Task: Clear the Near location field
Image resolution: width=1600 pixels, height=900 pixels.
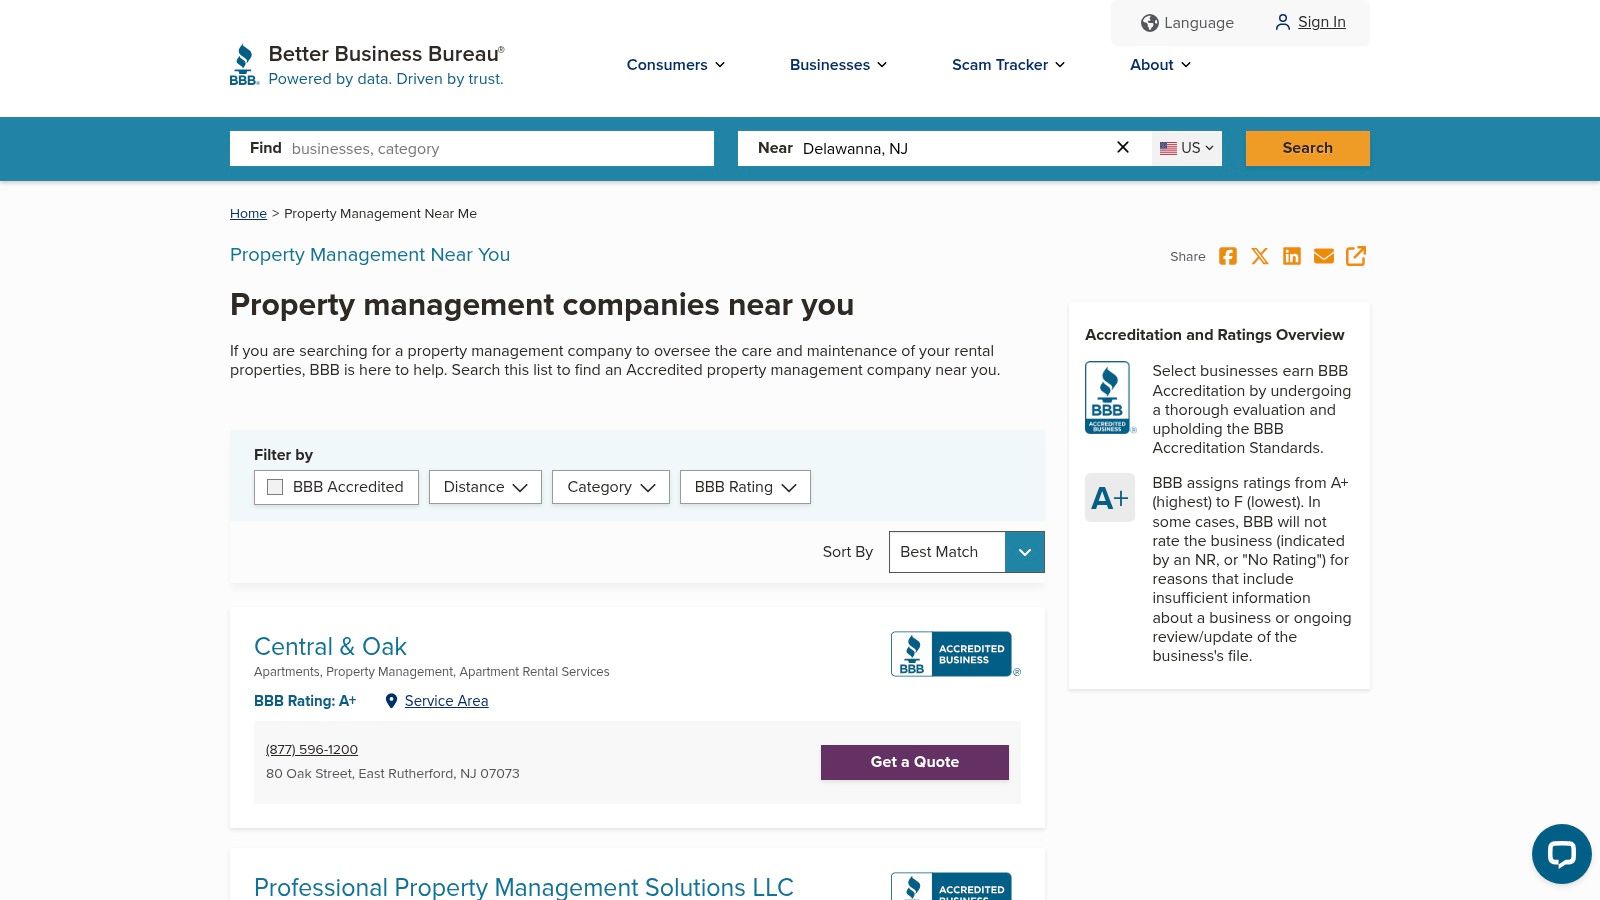Action: pos(1123,147)
